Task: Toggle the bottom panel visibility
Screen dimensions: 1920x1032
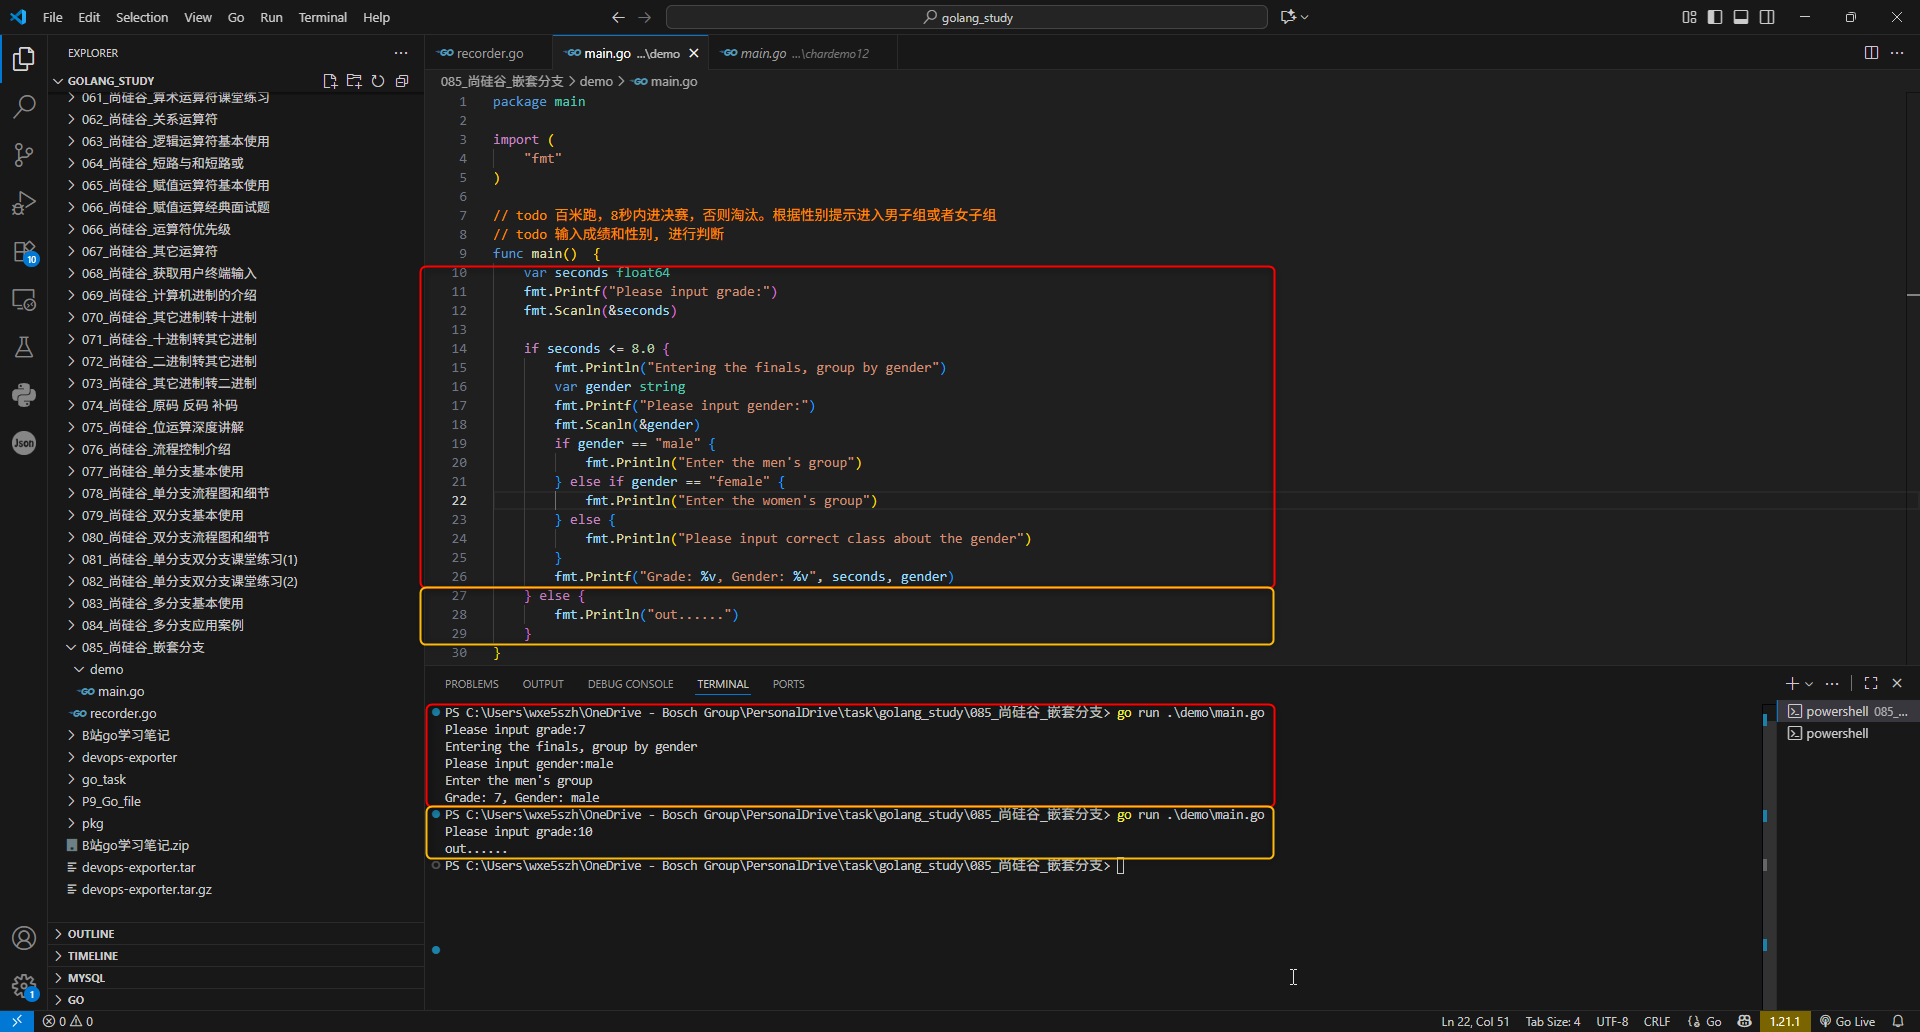Action: pos(1741,17)
